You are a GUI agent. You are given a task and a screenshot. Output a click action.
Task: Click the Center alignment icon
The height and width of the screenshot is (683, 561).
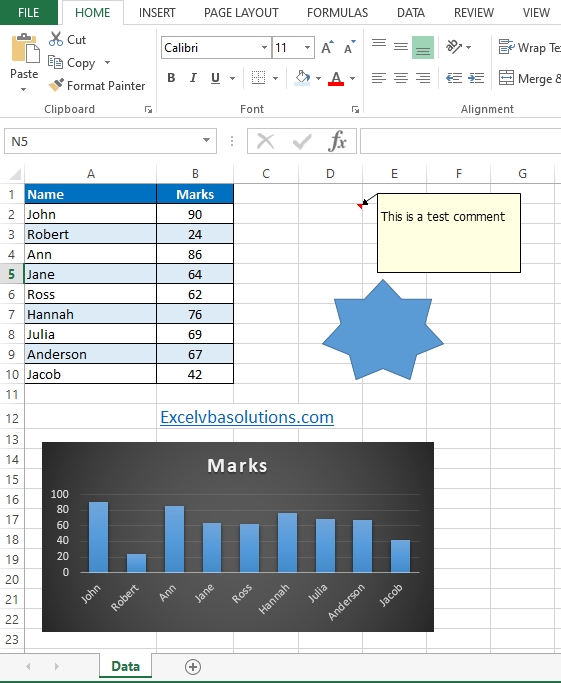[x=401, y=78]
